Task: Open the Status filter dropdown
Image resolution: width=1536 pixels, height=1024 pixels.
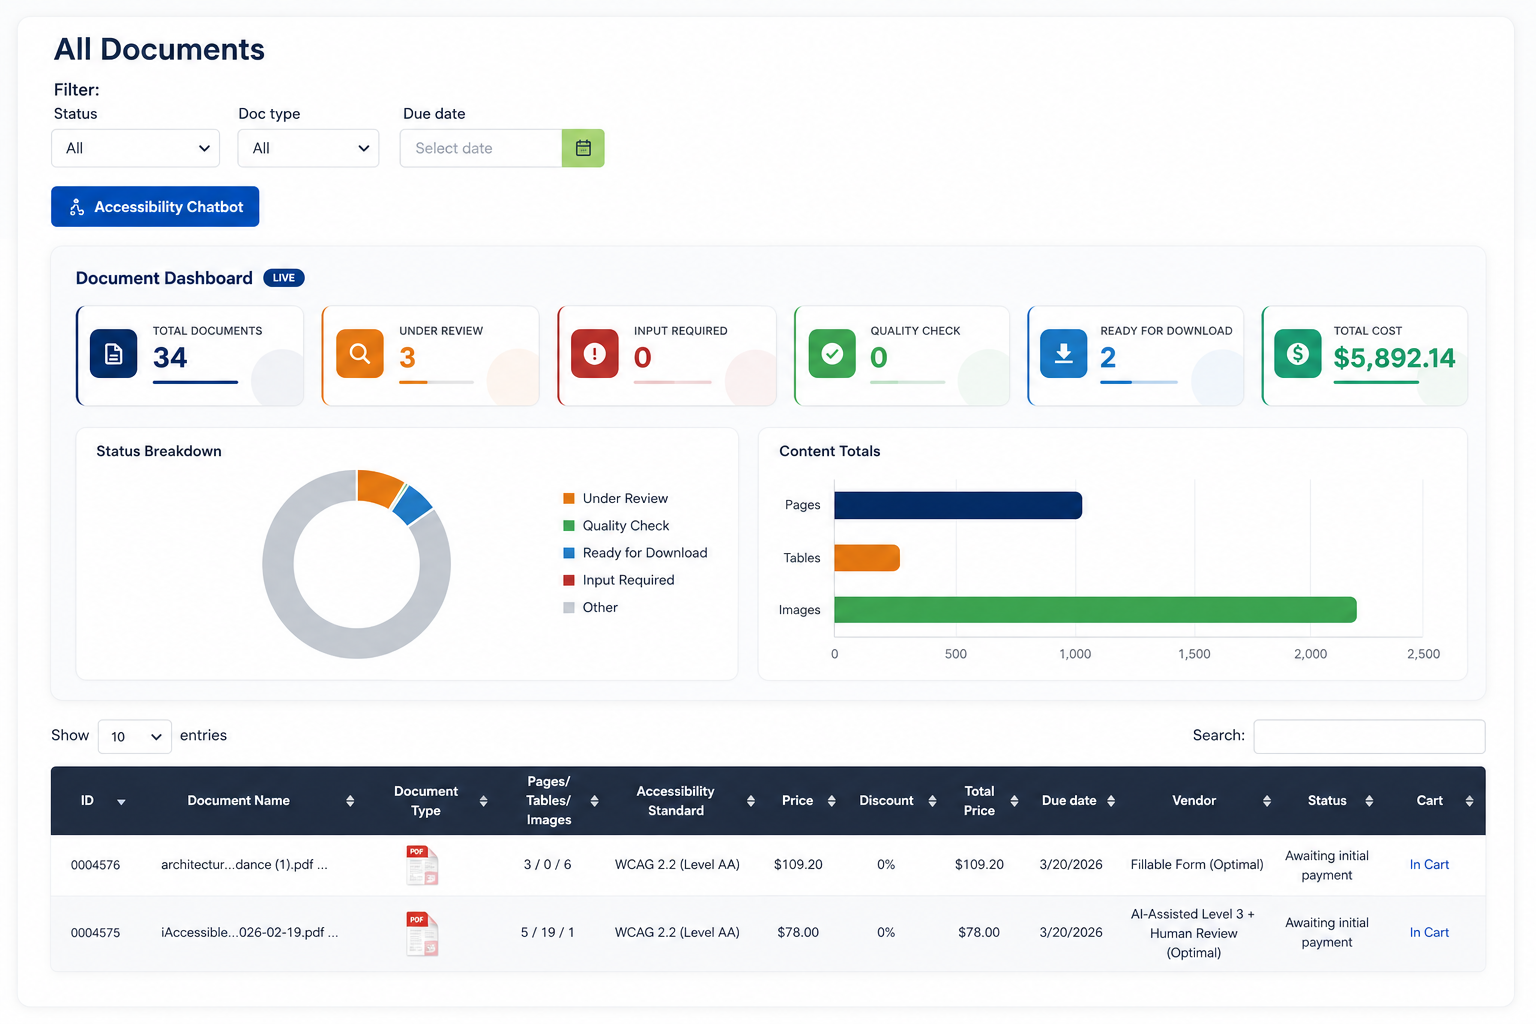Action: [x=135, y=148]
